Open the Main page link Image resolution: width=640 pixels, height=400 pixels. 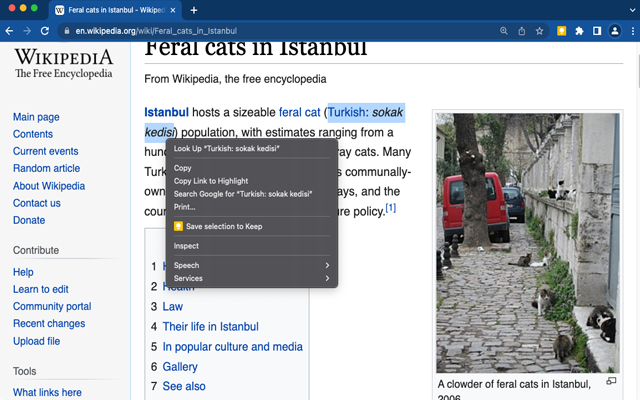36,117
